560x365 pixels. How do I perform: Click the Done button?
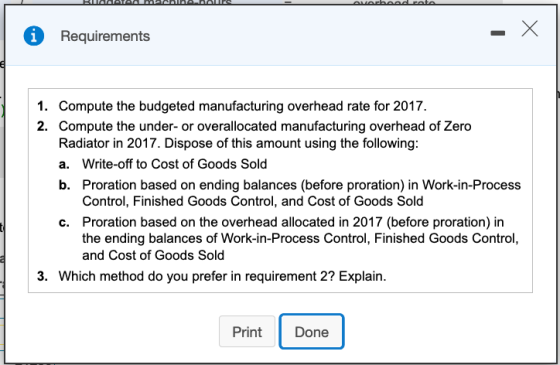click(x=312, y=332)
